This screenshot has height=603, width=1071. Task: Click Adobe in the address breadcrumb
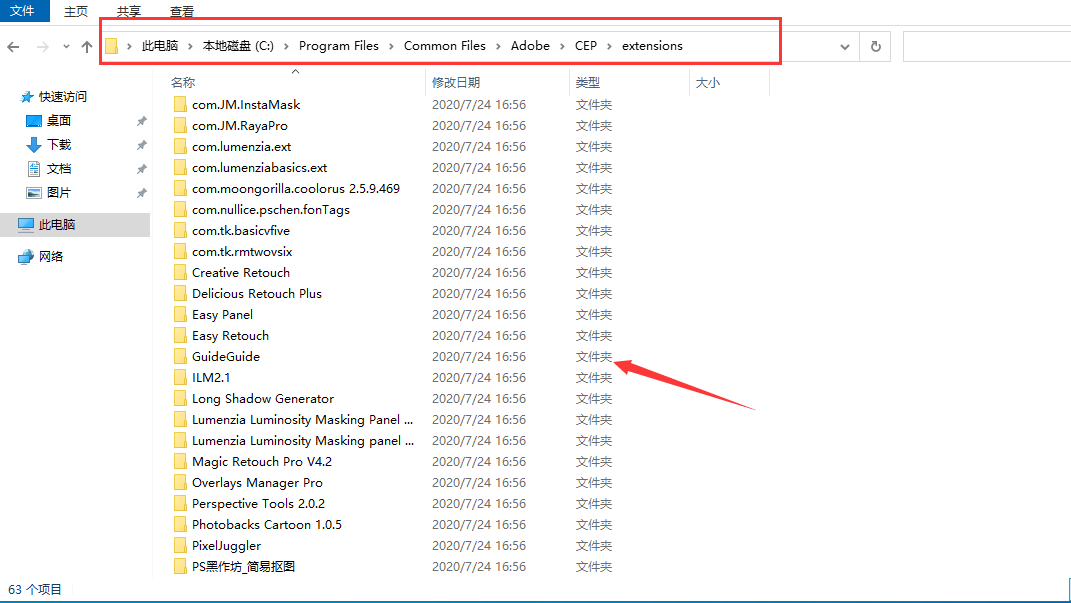coord(530,46)
